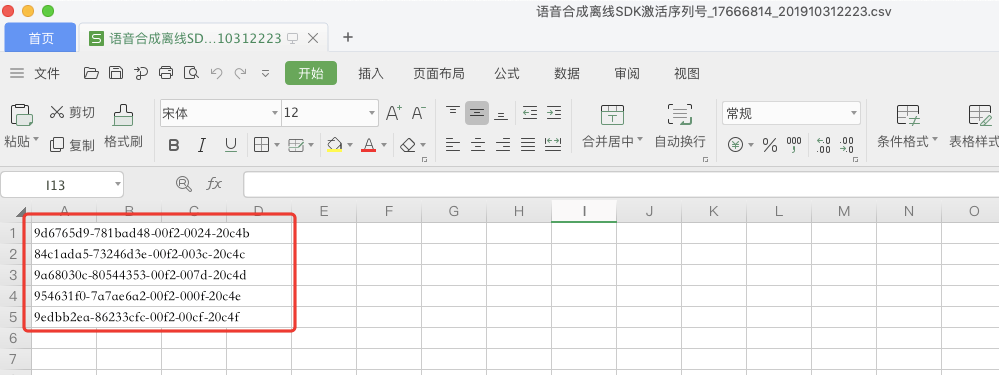Click the increase decimal places icon
The height and width of the screenshot is (375, 999).
(823, 146)
